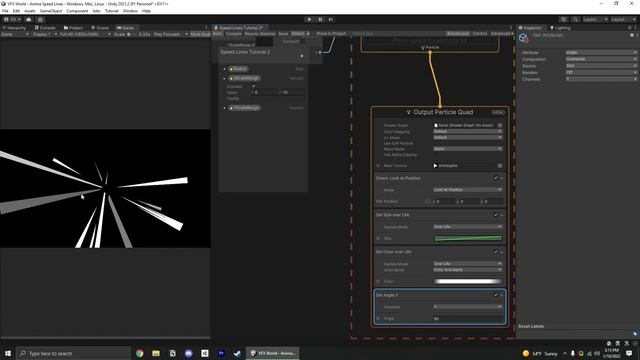Click Save in the VFX Graph toolbar

click(x=283, y=34)
